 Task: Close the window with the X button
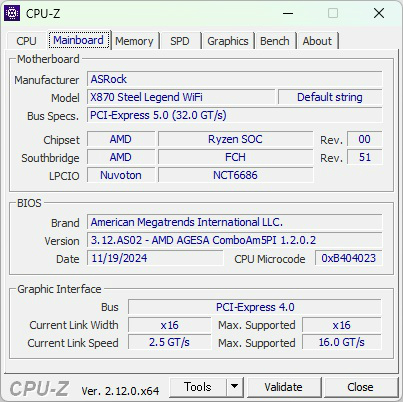click(x=379, y=13)
